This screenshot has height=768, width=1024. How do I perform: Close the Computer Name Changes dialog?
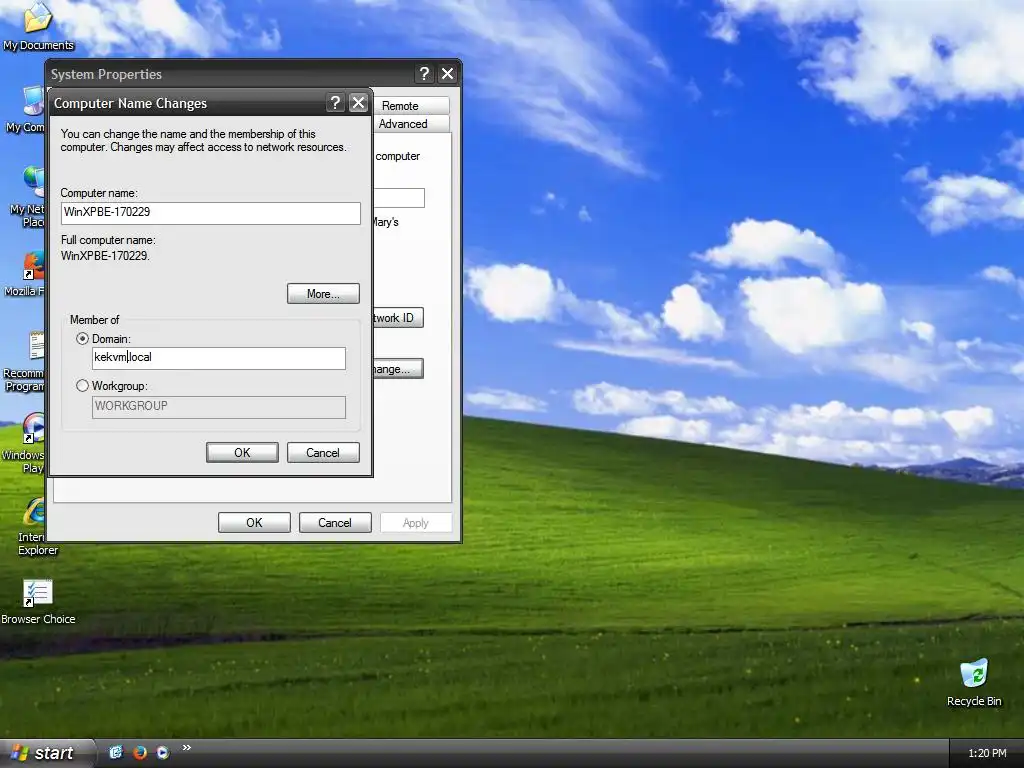click(x=359, y=103)
